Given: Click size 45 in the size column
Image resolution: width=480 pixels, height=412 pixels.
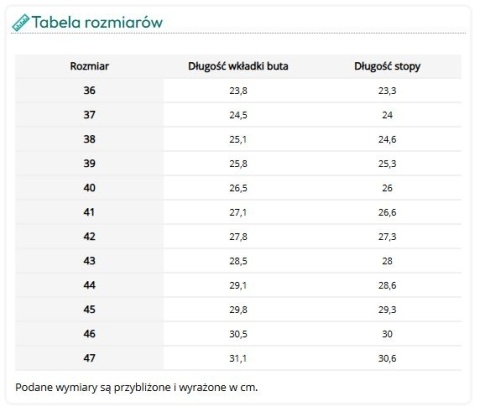Looking at the screenshot, I should (89, 309).
